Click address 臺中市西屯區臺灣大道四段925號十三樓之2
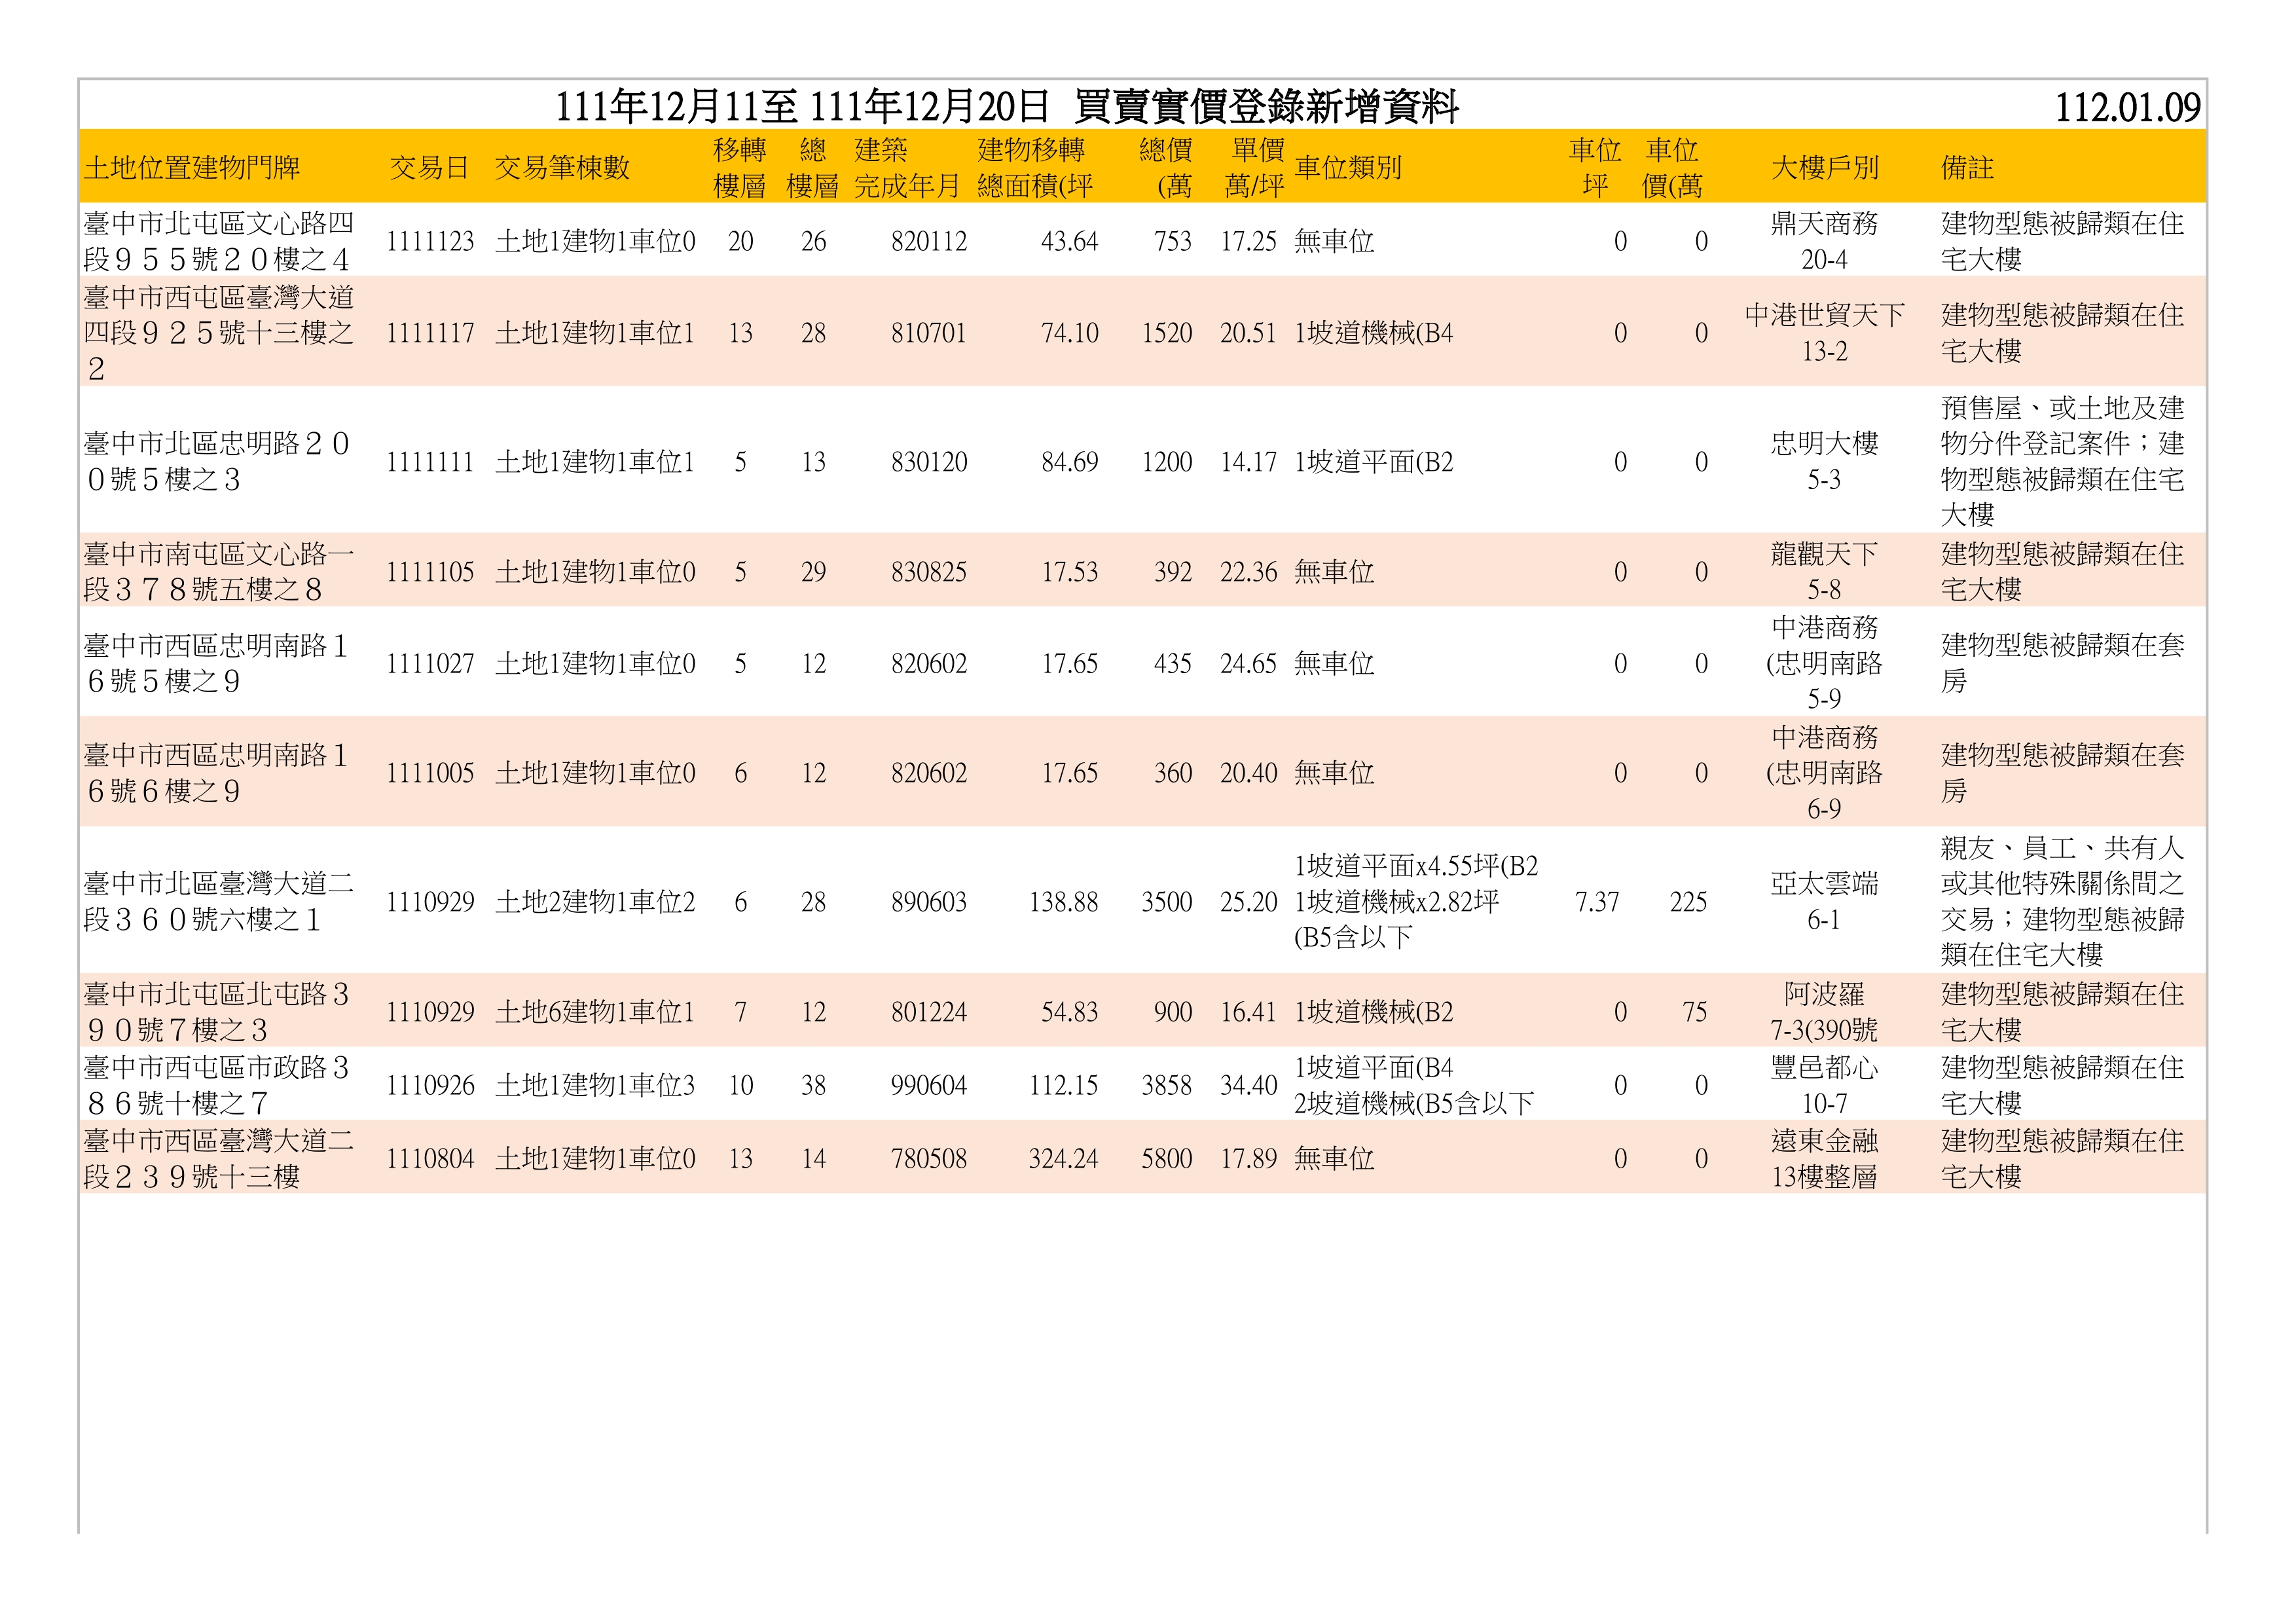 coord(218,333)
